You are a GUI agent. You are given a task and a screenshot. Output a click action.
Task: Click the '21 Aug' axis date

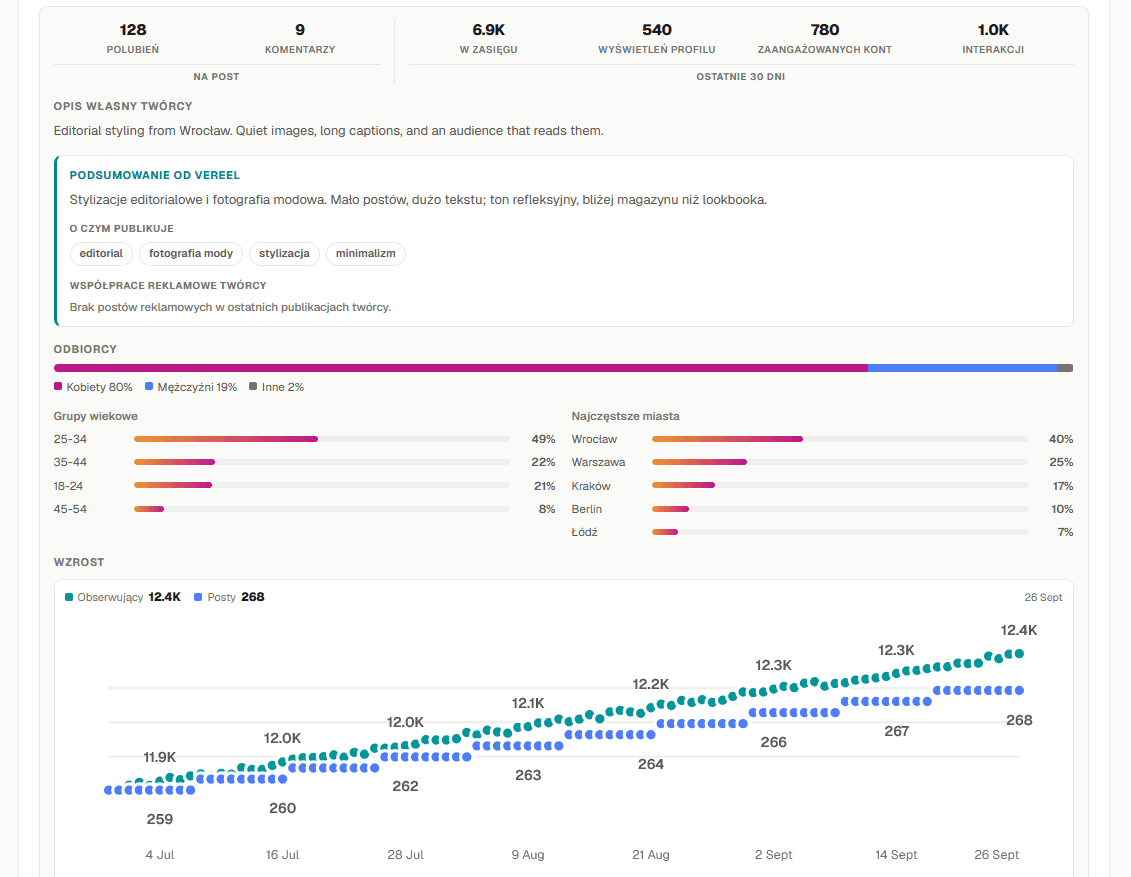[651, 855]
